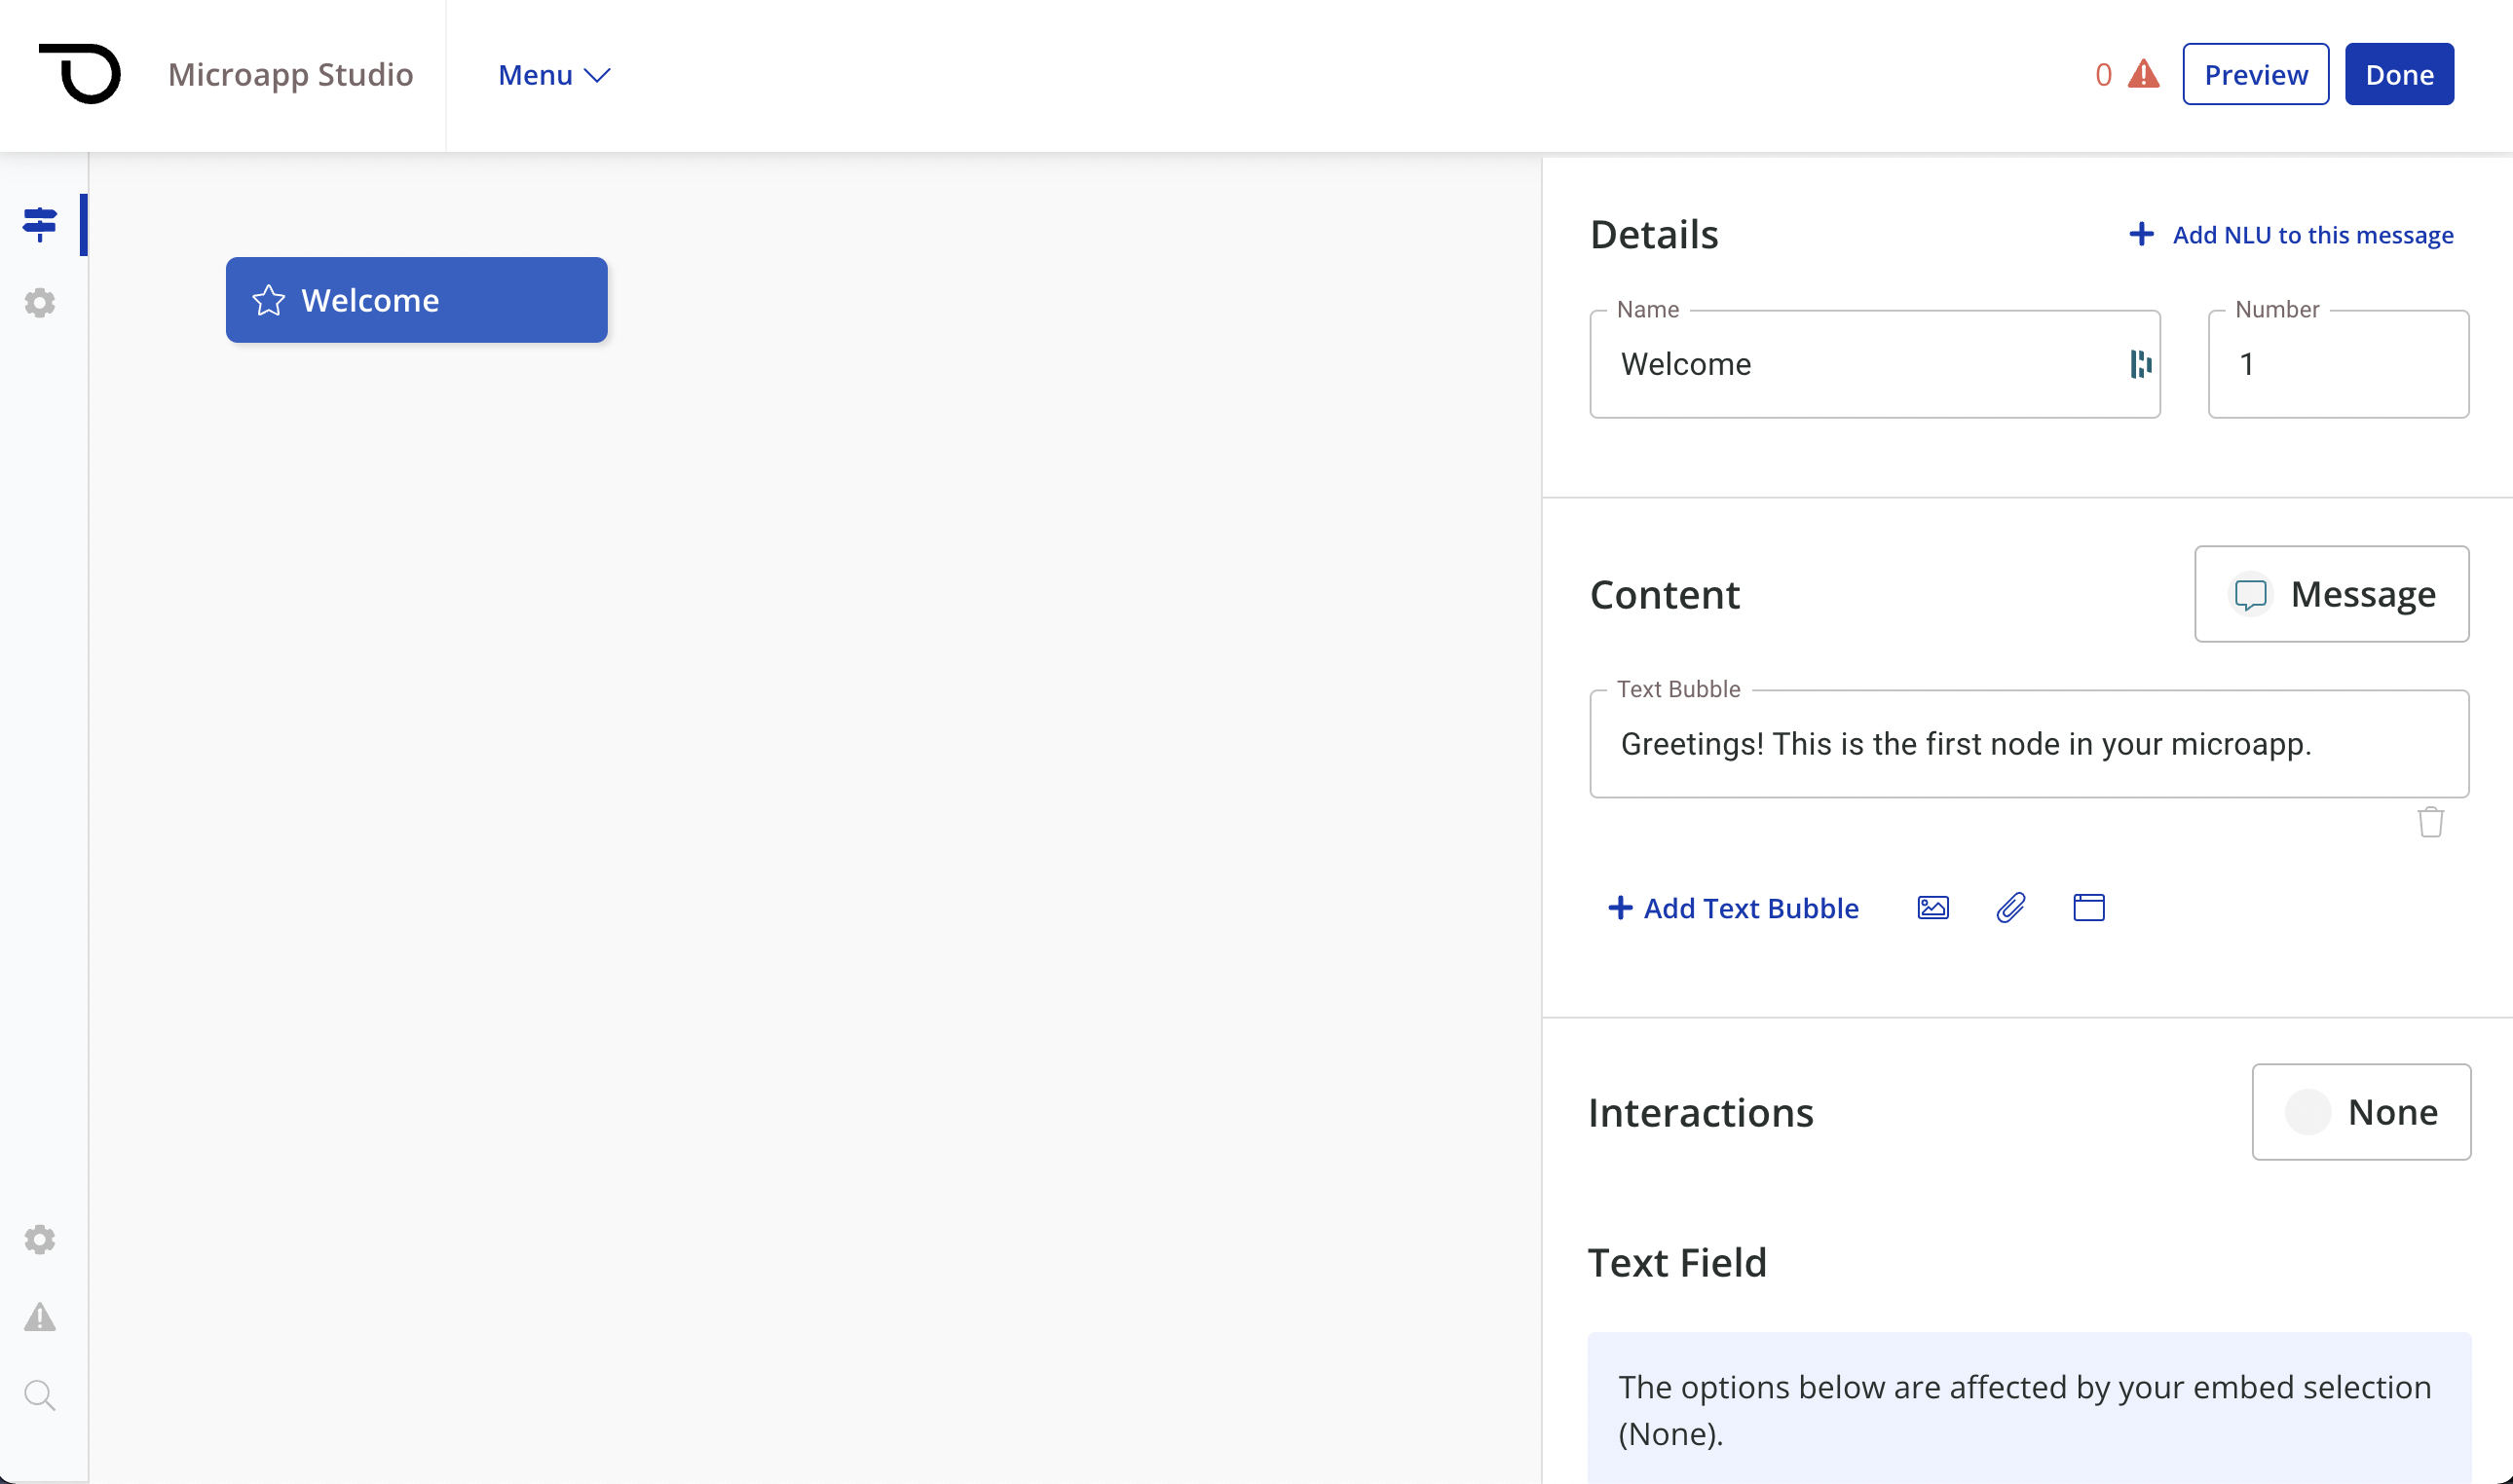Image resolution: width=2513 pixels, height=1484 pixels.
Task: Click Add NLU to this message
Action: pos(2291,235)
